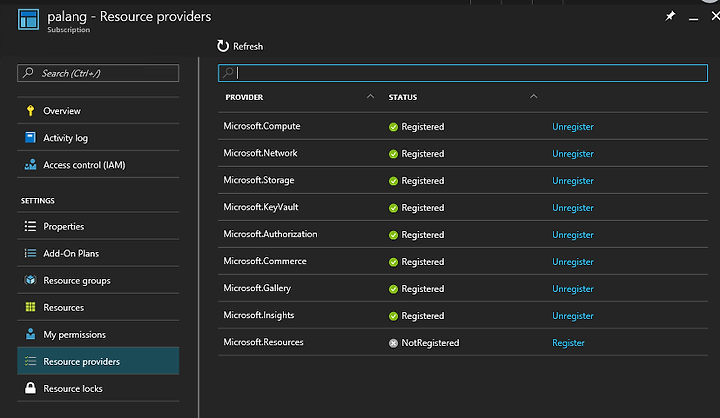Unregister the Microsoft.Network provider

[x=573, y=154]
